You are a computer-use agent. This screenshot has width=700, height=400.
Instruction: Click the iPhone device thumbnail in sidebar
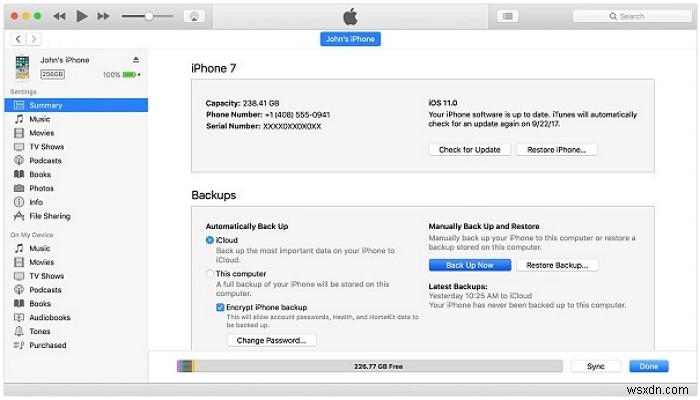pos(22,67)
